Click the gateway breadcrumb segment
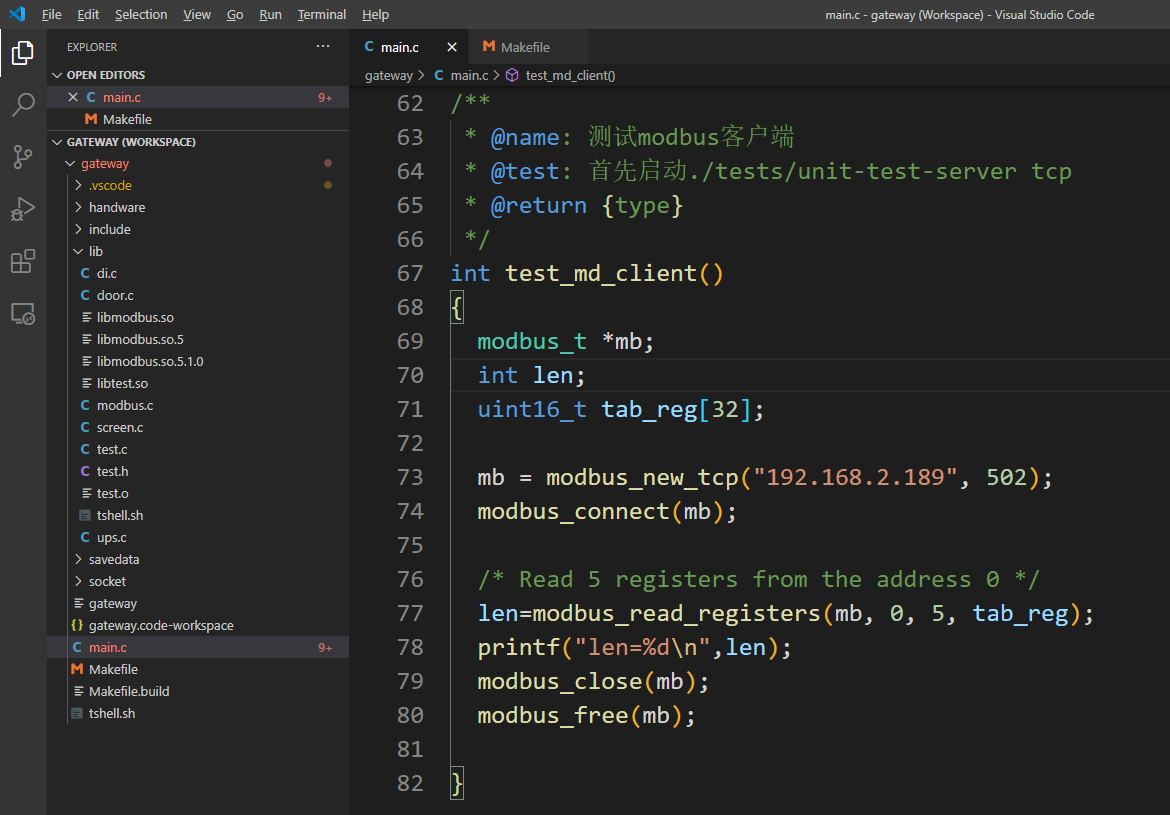1170x815 pixels. pos(388,75)
